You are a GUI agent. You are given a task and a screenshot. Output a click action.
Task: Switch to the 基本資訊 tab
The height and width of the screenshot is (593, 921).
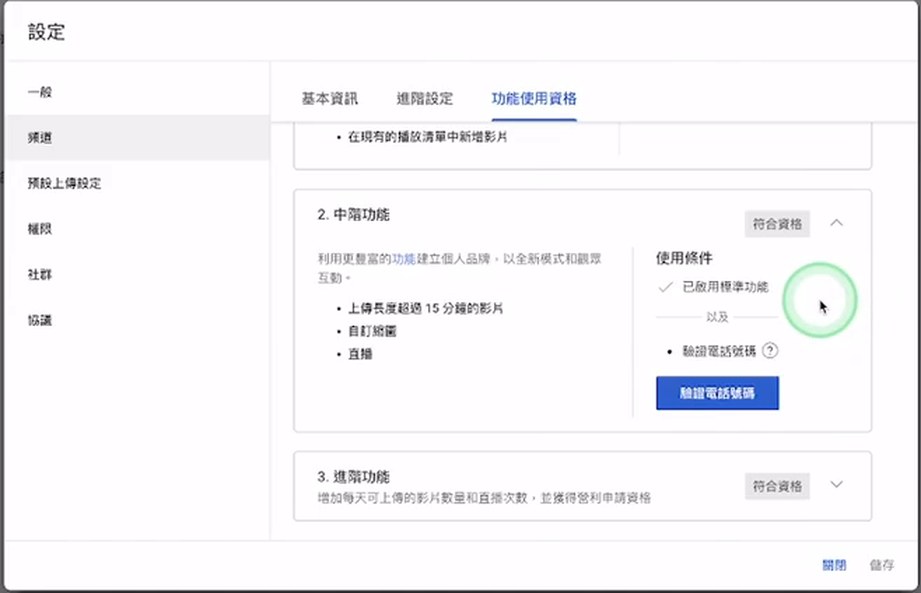(330, 99)
